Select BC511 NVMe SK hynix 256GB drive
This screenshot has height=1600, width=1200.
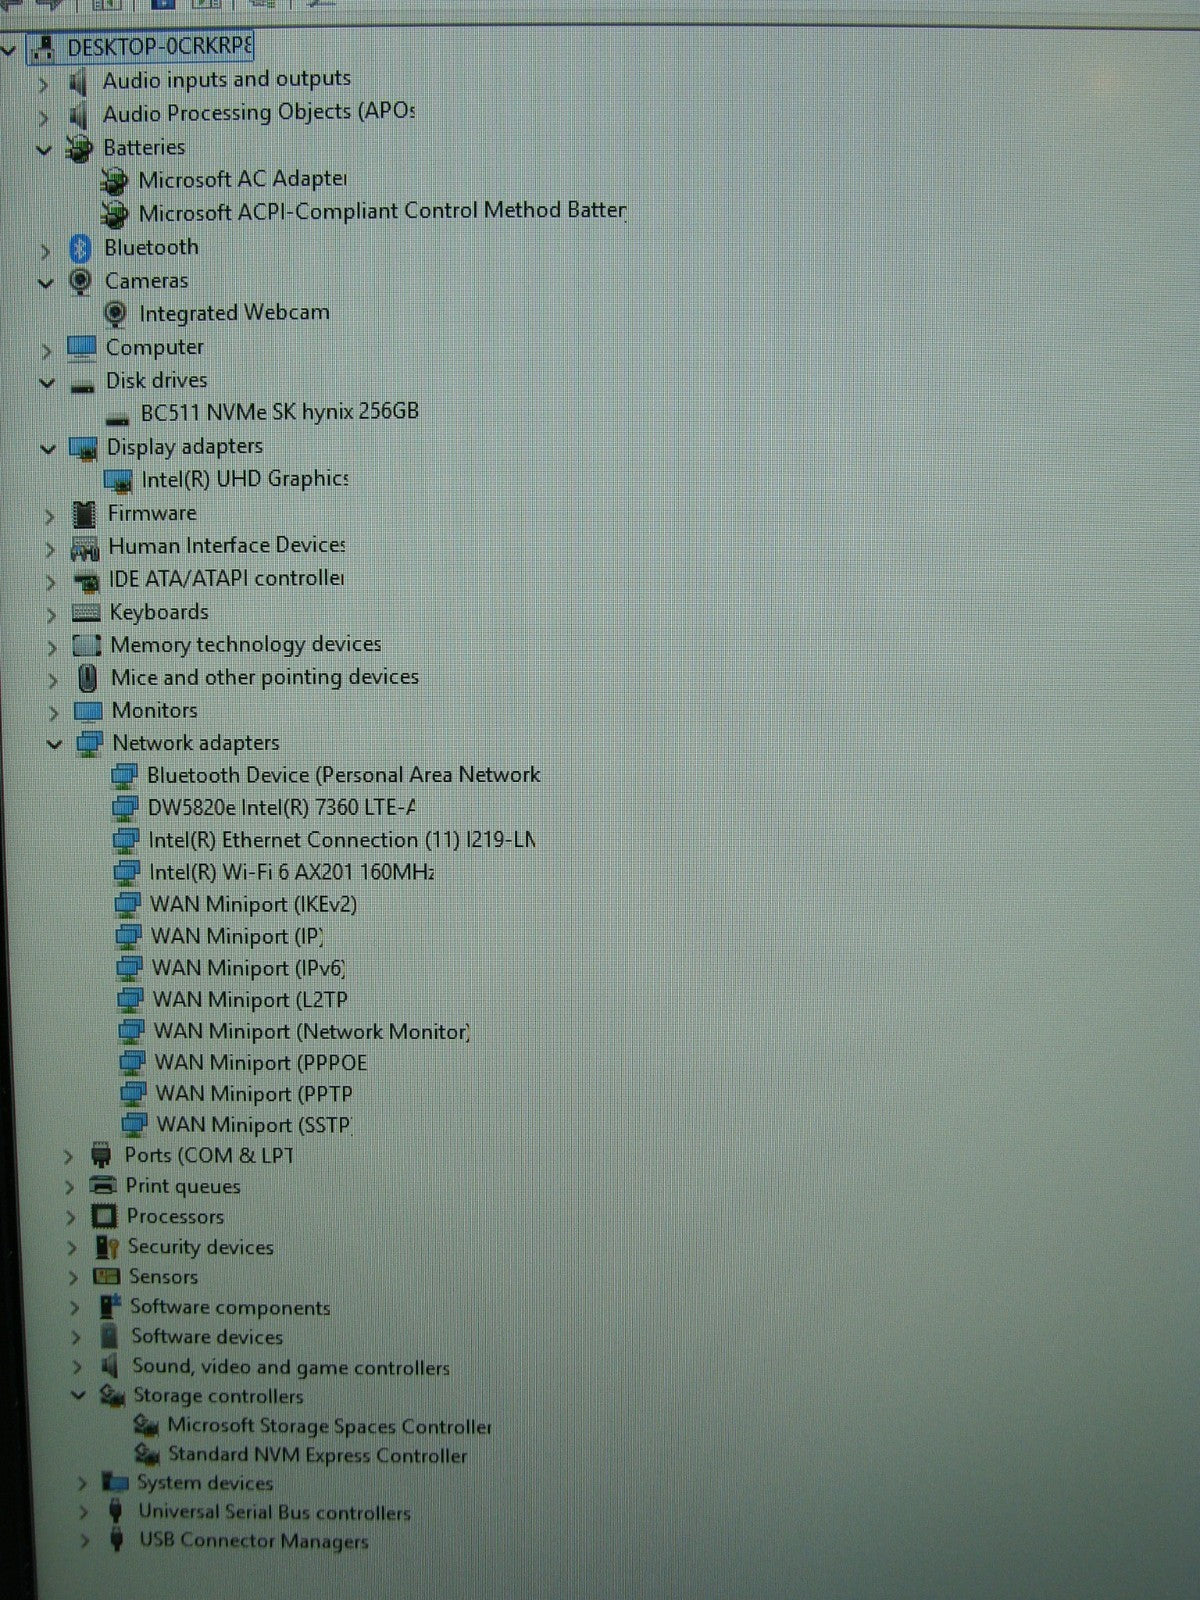279,412
